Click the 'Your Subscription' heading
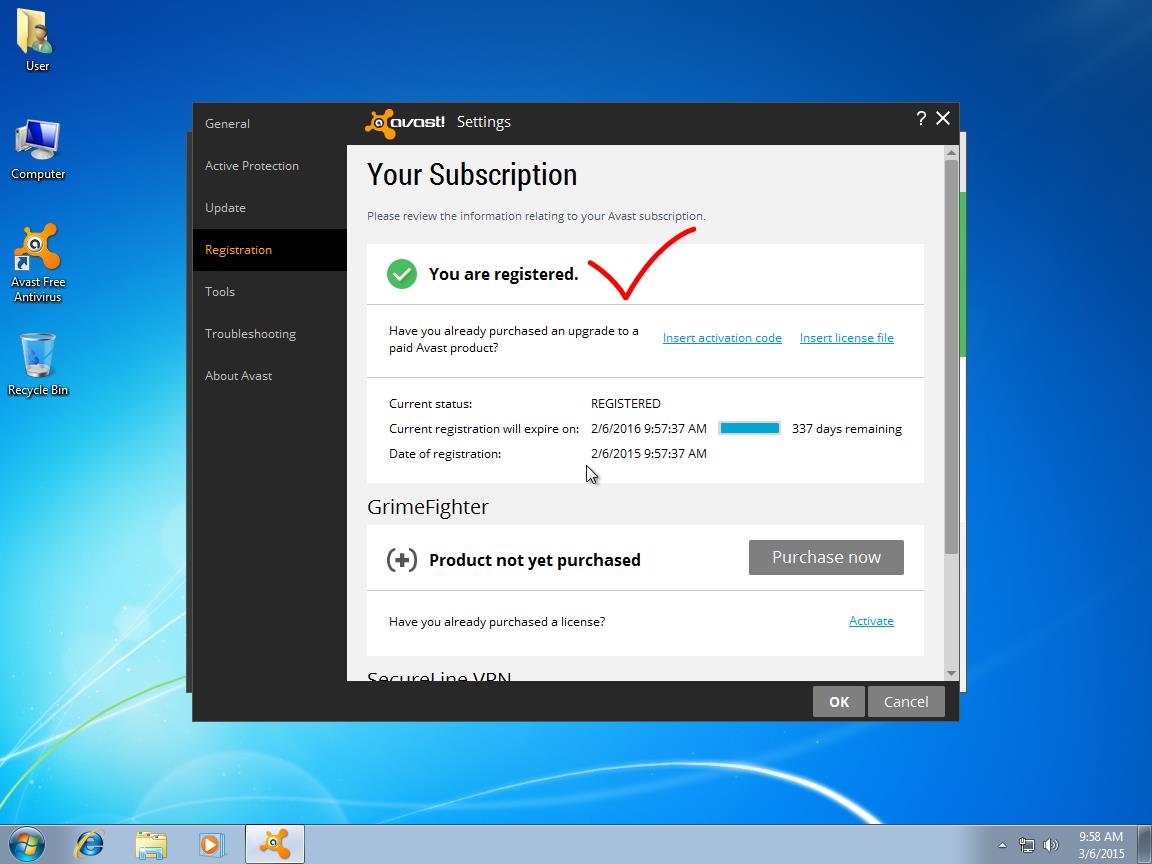This screenshot has width=1152, height=864. pos(472,175)
